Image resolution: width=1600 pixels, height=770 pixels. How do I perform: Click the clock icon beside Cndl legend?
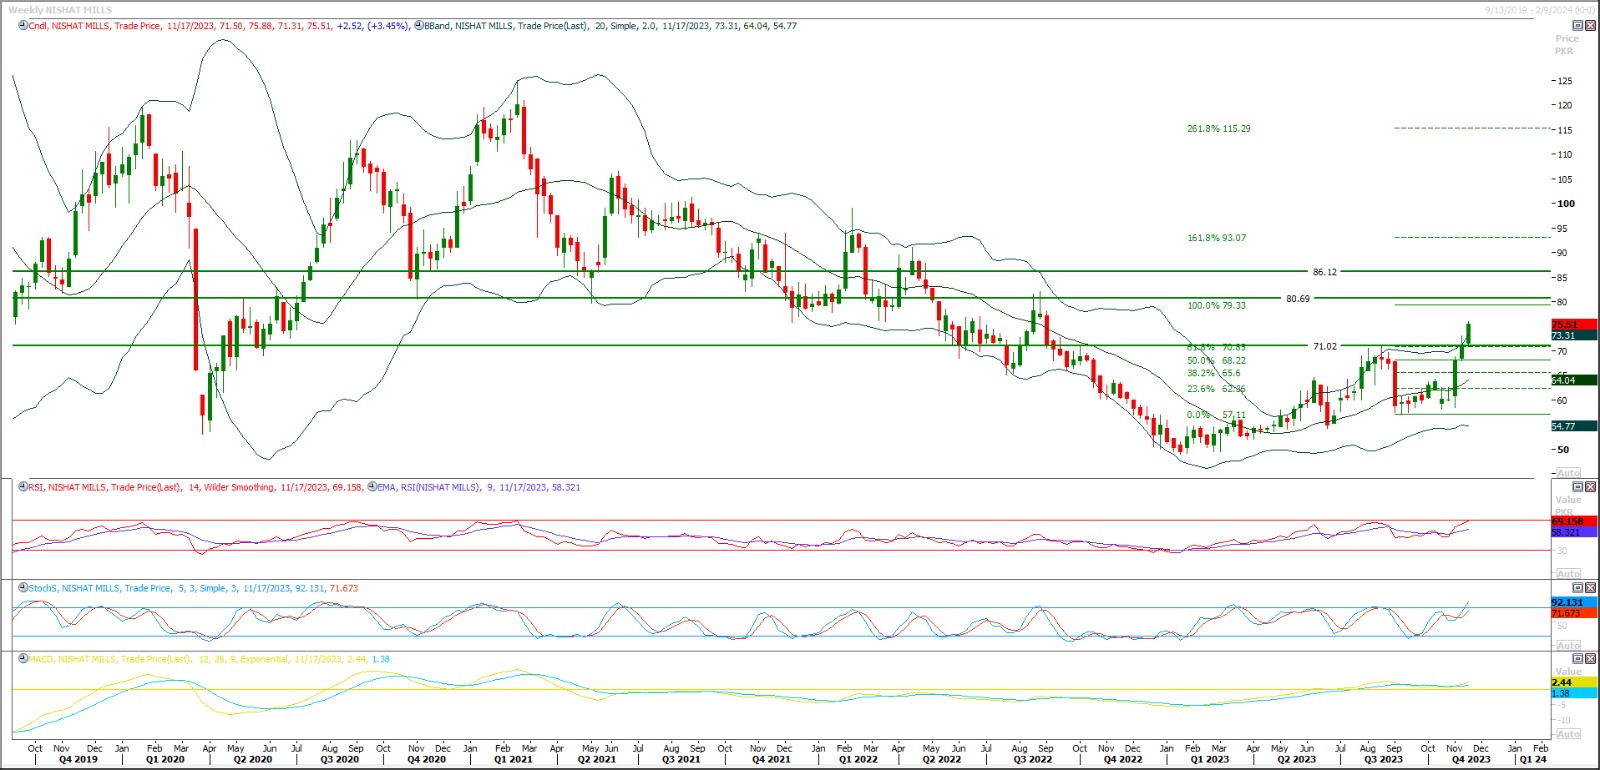23,26
